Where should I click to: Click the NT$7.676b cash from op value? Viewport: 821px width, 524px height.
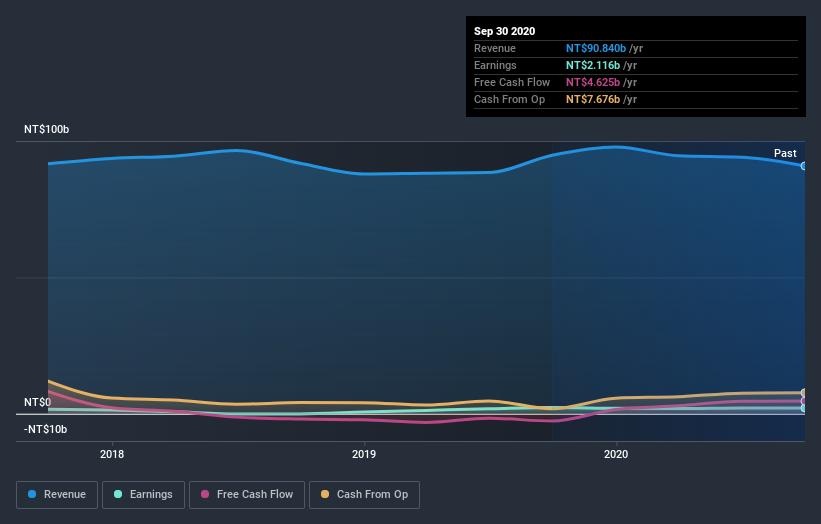[593, 99]
